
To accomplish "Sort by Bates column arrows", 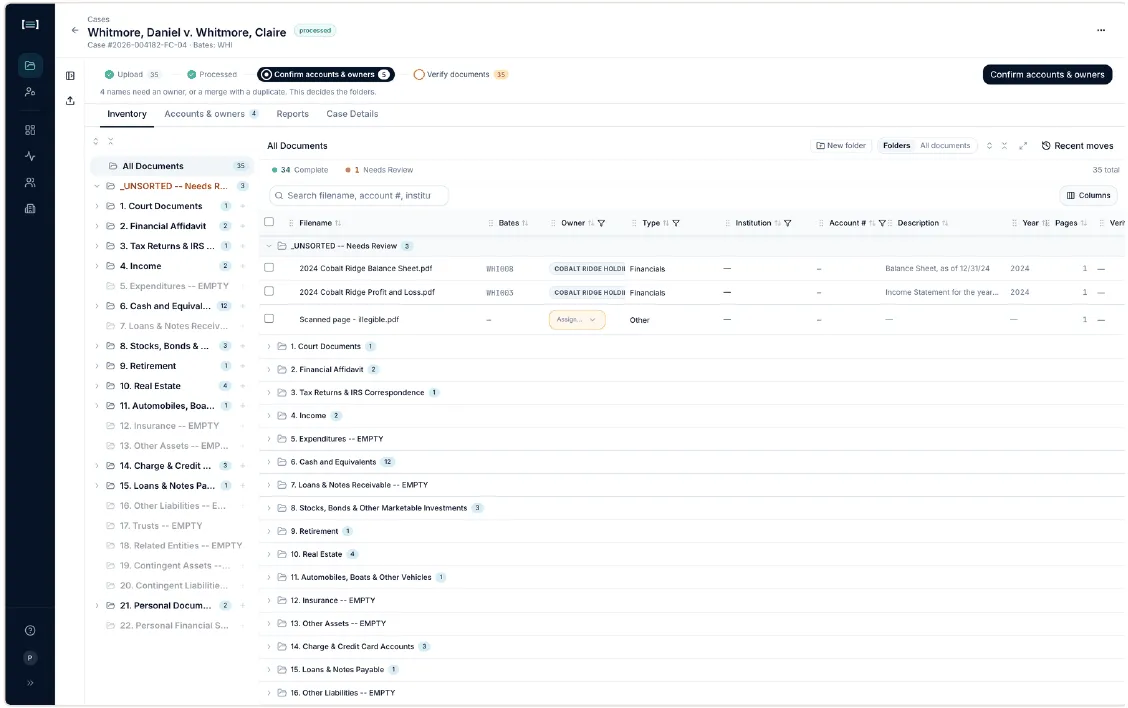I will click(x=525, y=224).
